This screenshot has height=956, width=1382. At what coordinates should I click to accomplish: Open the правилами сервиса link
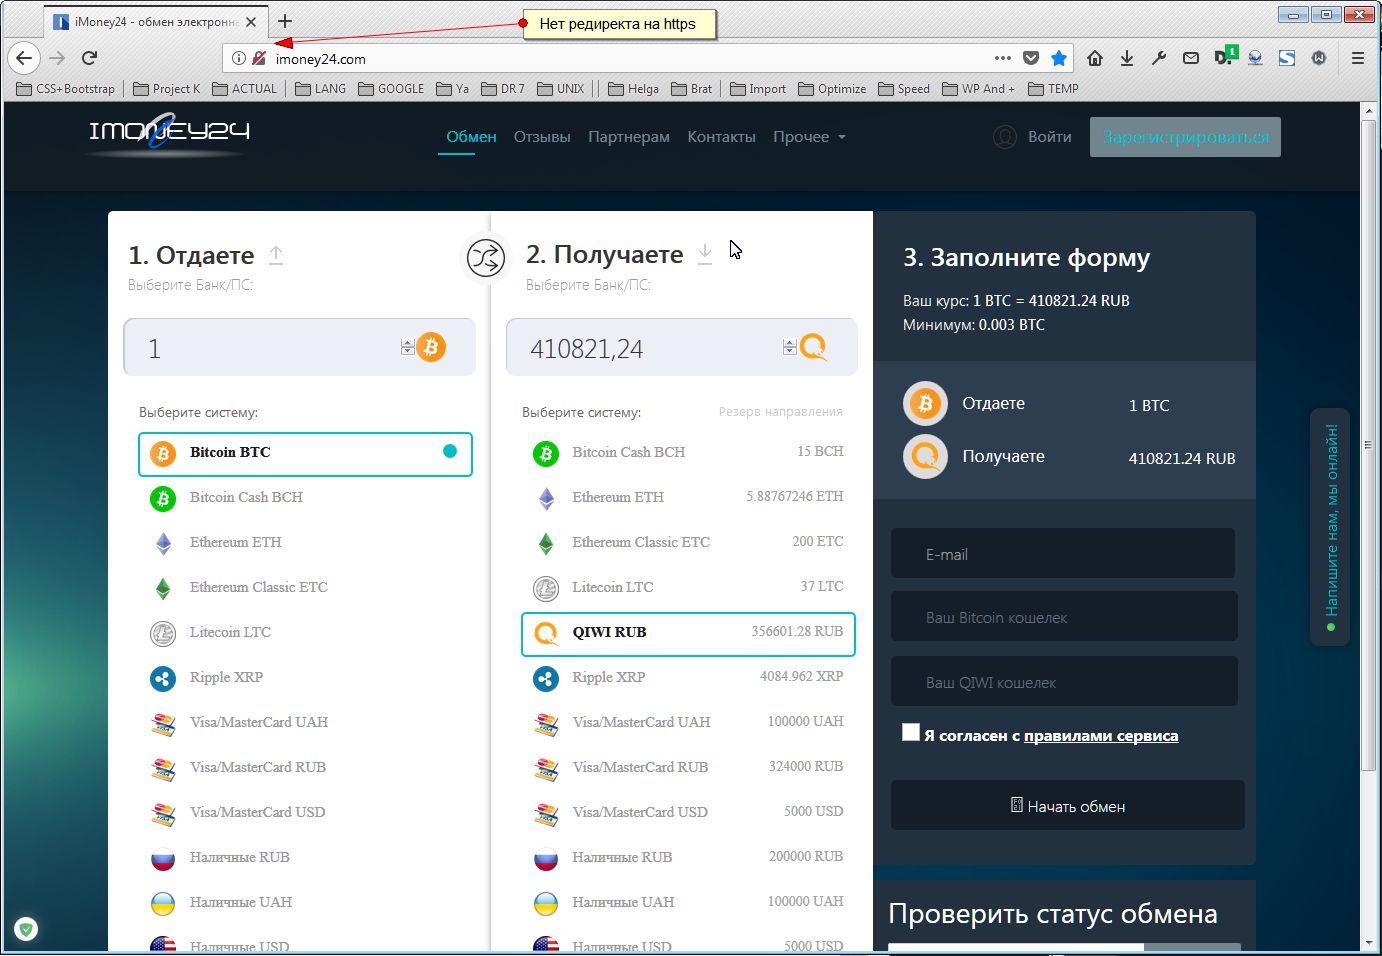pos(1101,736)
